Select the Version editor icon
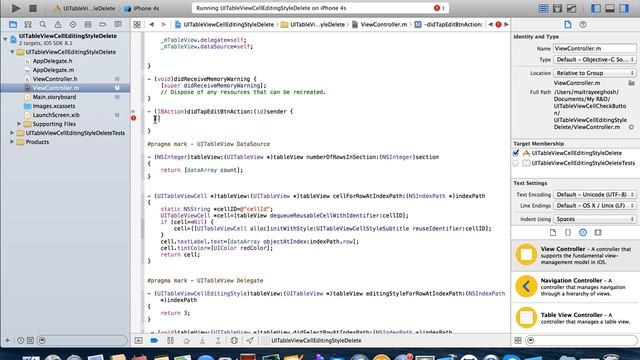 click(x=571, y=8)
